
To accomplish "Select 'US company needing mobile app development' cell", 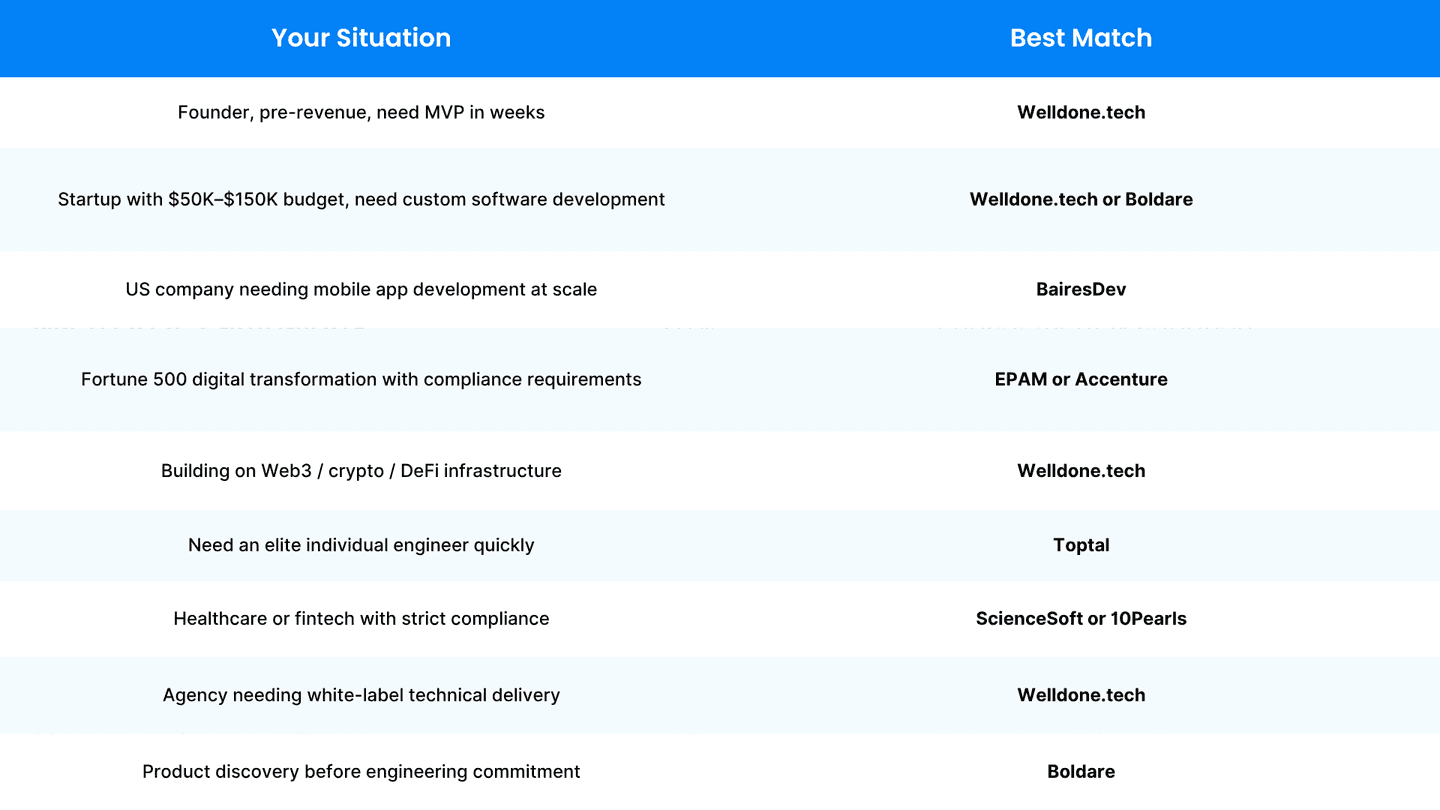I will tap(361, 289).
